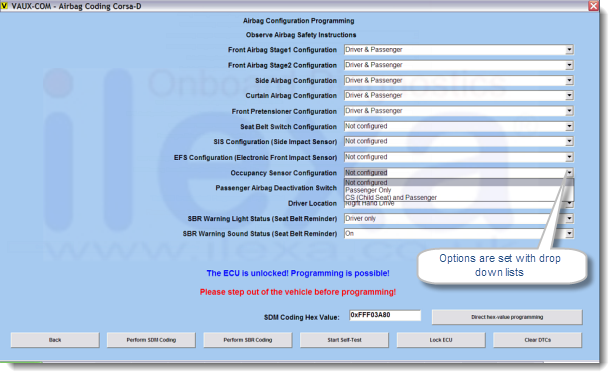Clear DTCs from the module
Image resolution: width=615 pixels, height=378 pixels.
tap(537, 340)
